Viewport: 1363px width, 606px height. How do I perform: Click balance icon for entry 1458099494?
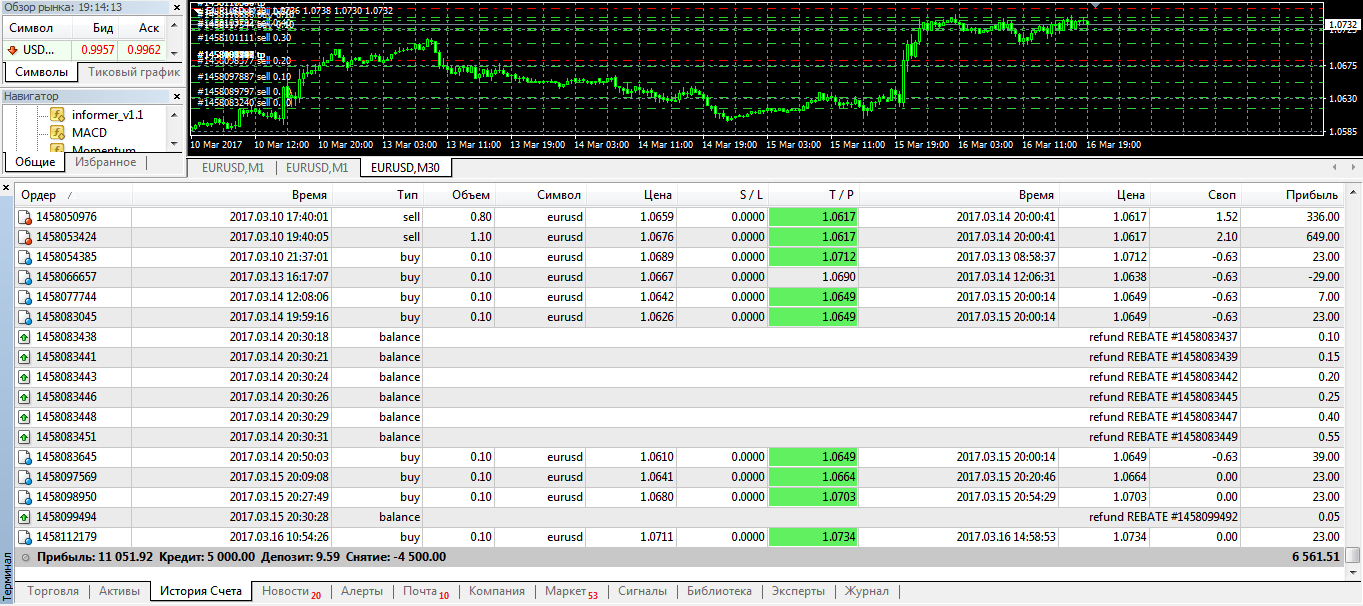[x=25, y=517]
